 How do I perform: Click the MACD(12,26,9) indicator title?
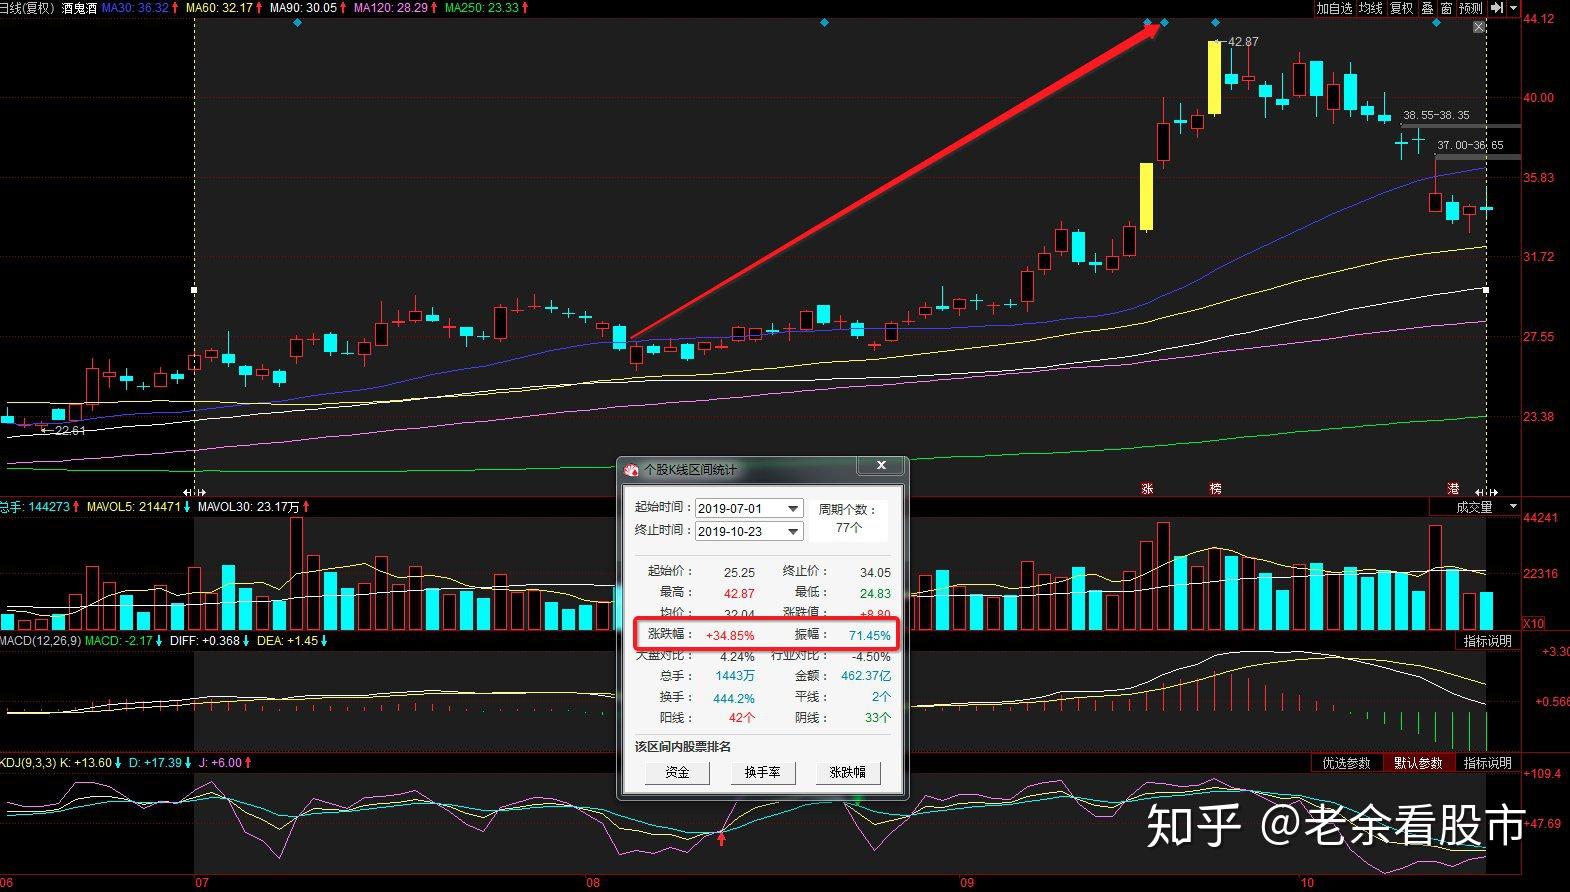pyautogui.click(x=40, y=641)
